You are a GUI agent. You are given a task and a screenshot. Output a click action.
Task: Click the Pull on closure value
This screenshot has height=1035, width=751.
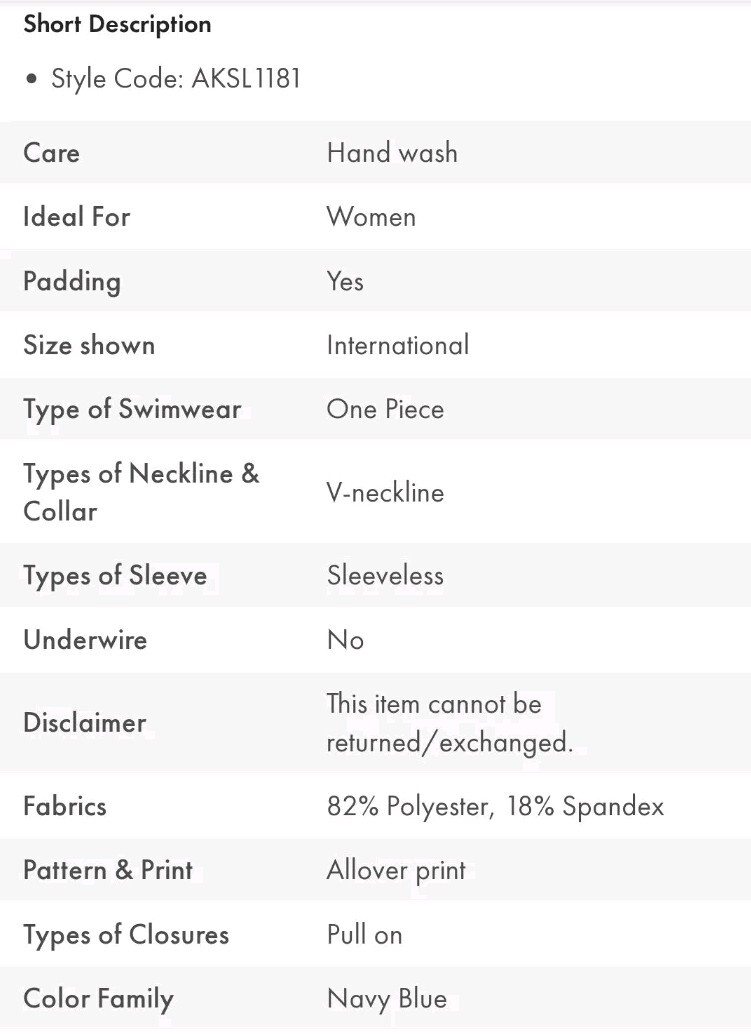click(365, 935)
